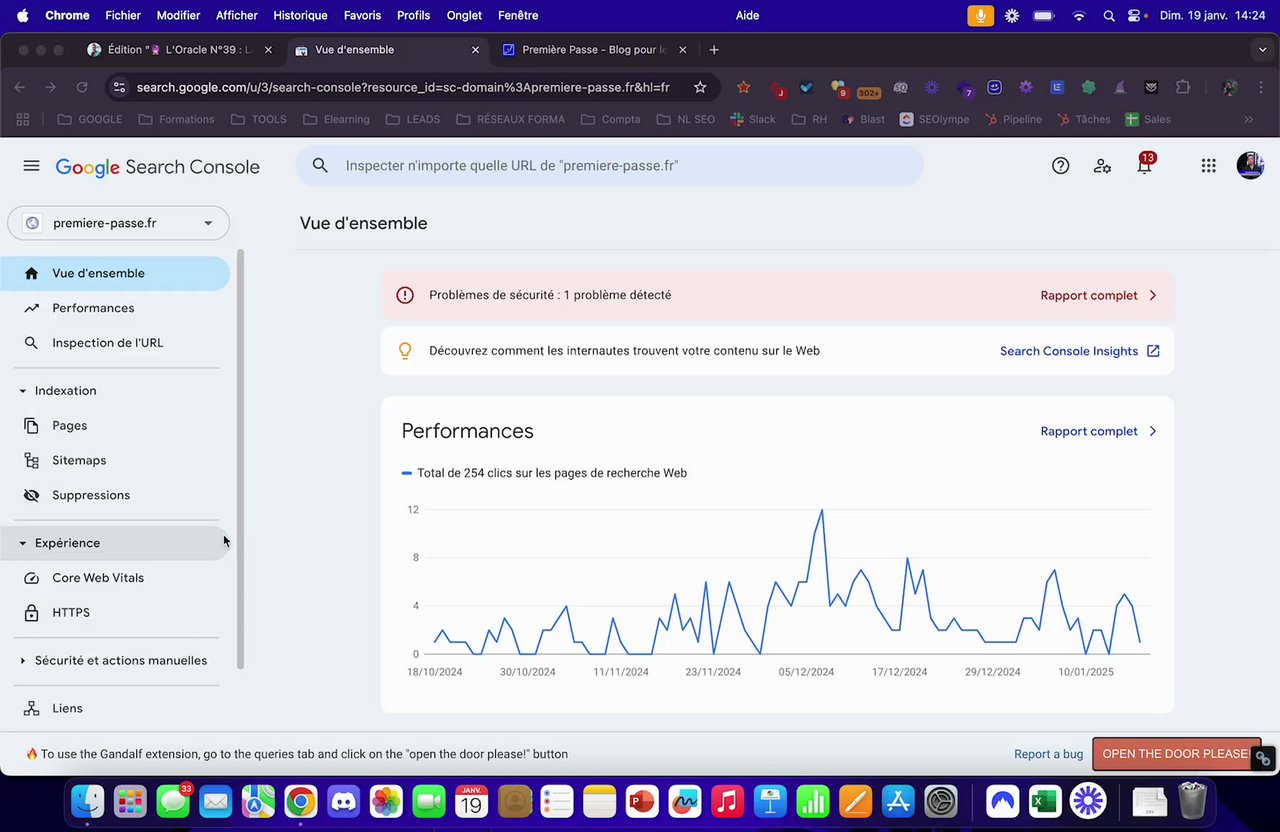Launch Discord from the Dock

(344, 801)
